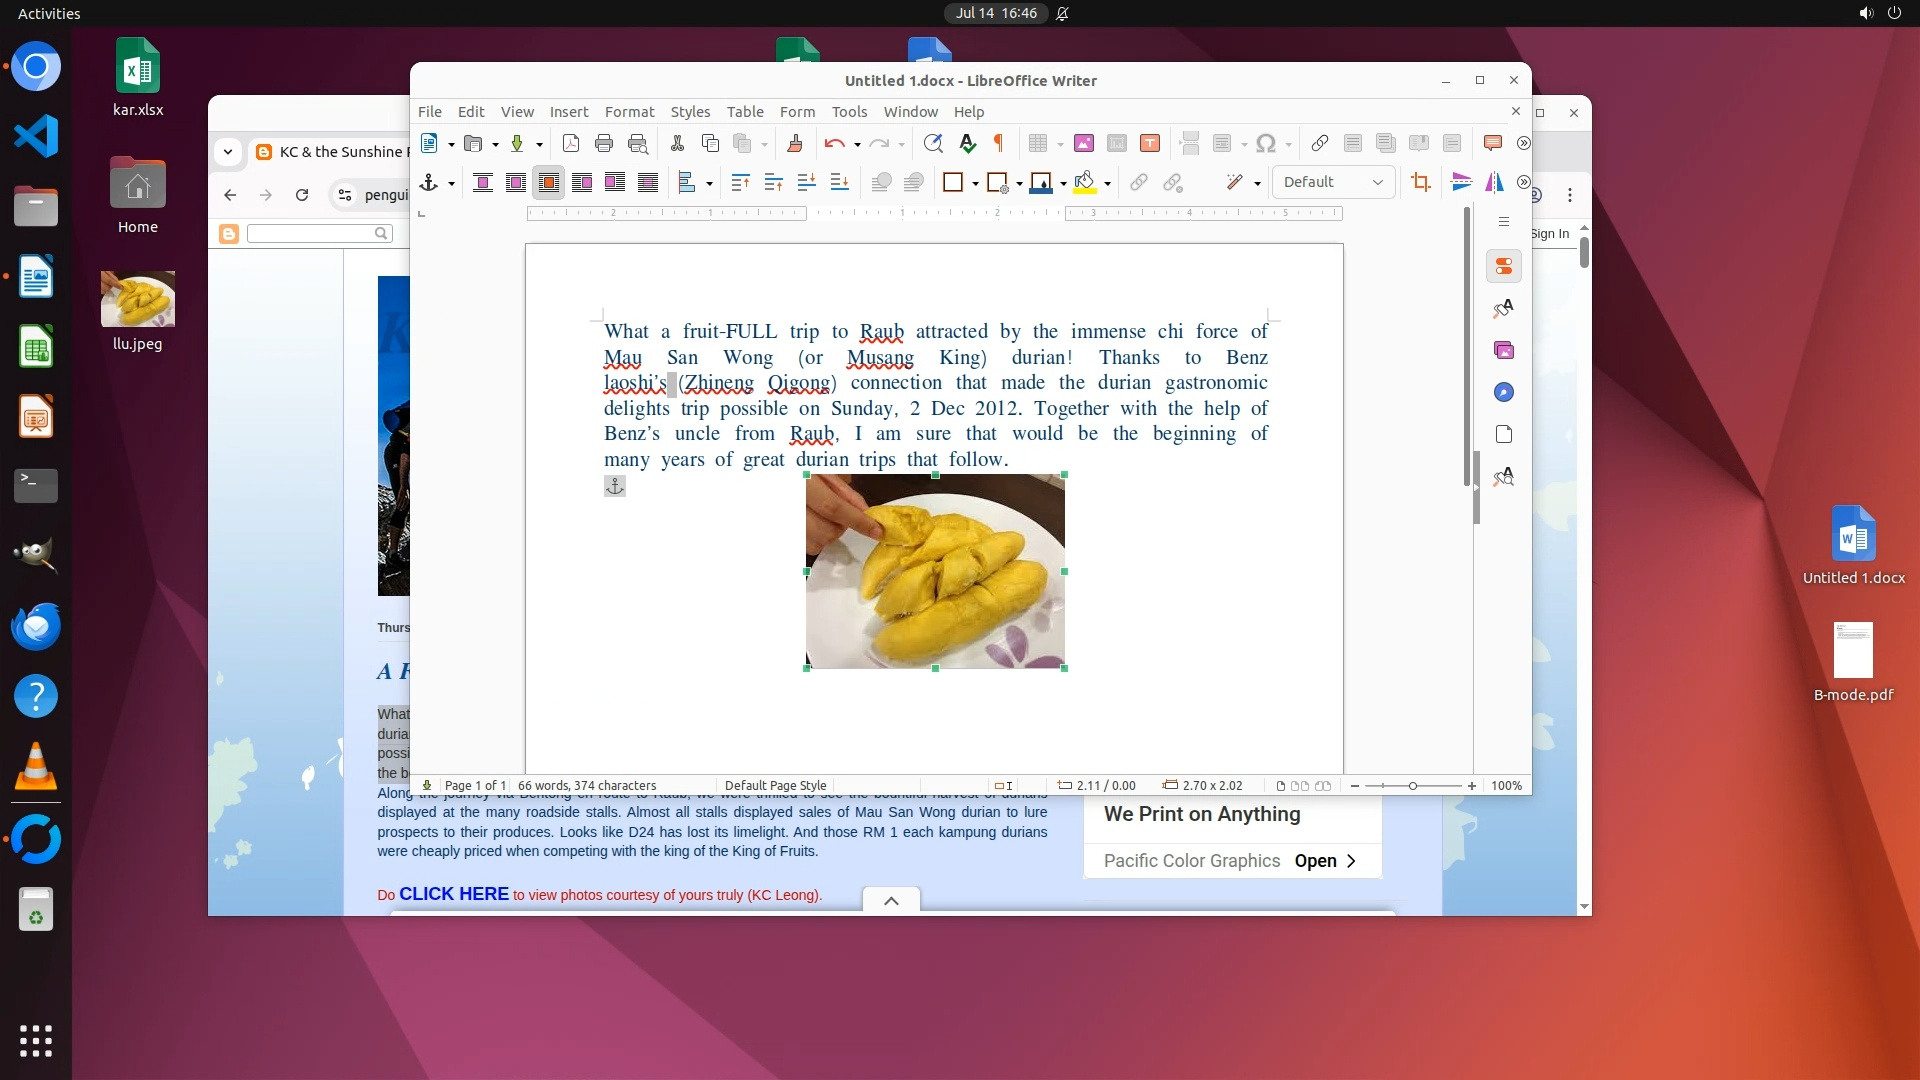Click the Insert Text Box icon
The width and height of the screenshot is (1920, 1080).
tap(1150, 143)
